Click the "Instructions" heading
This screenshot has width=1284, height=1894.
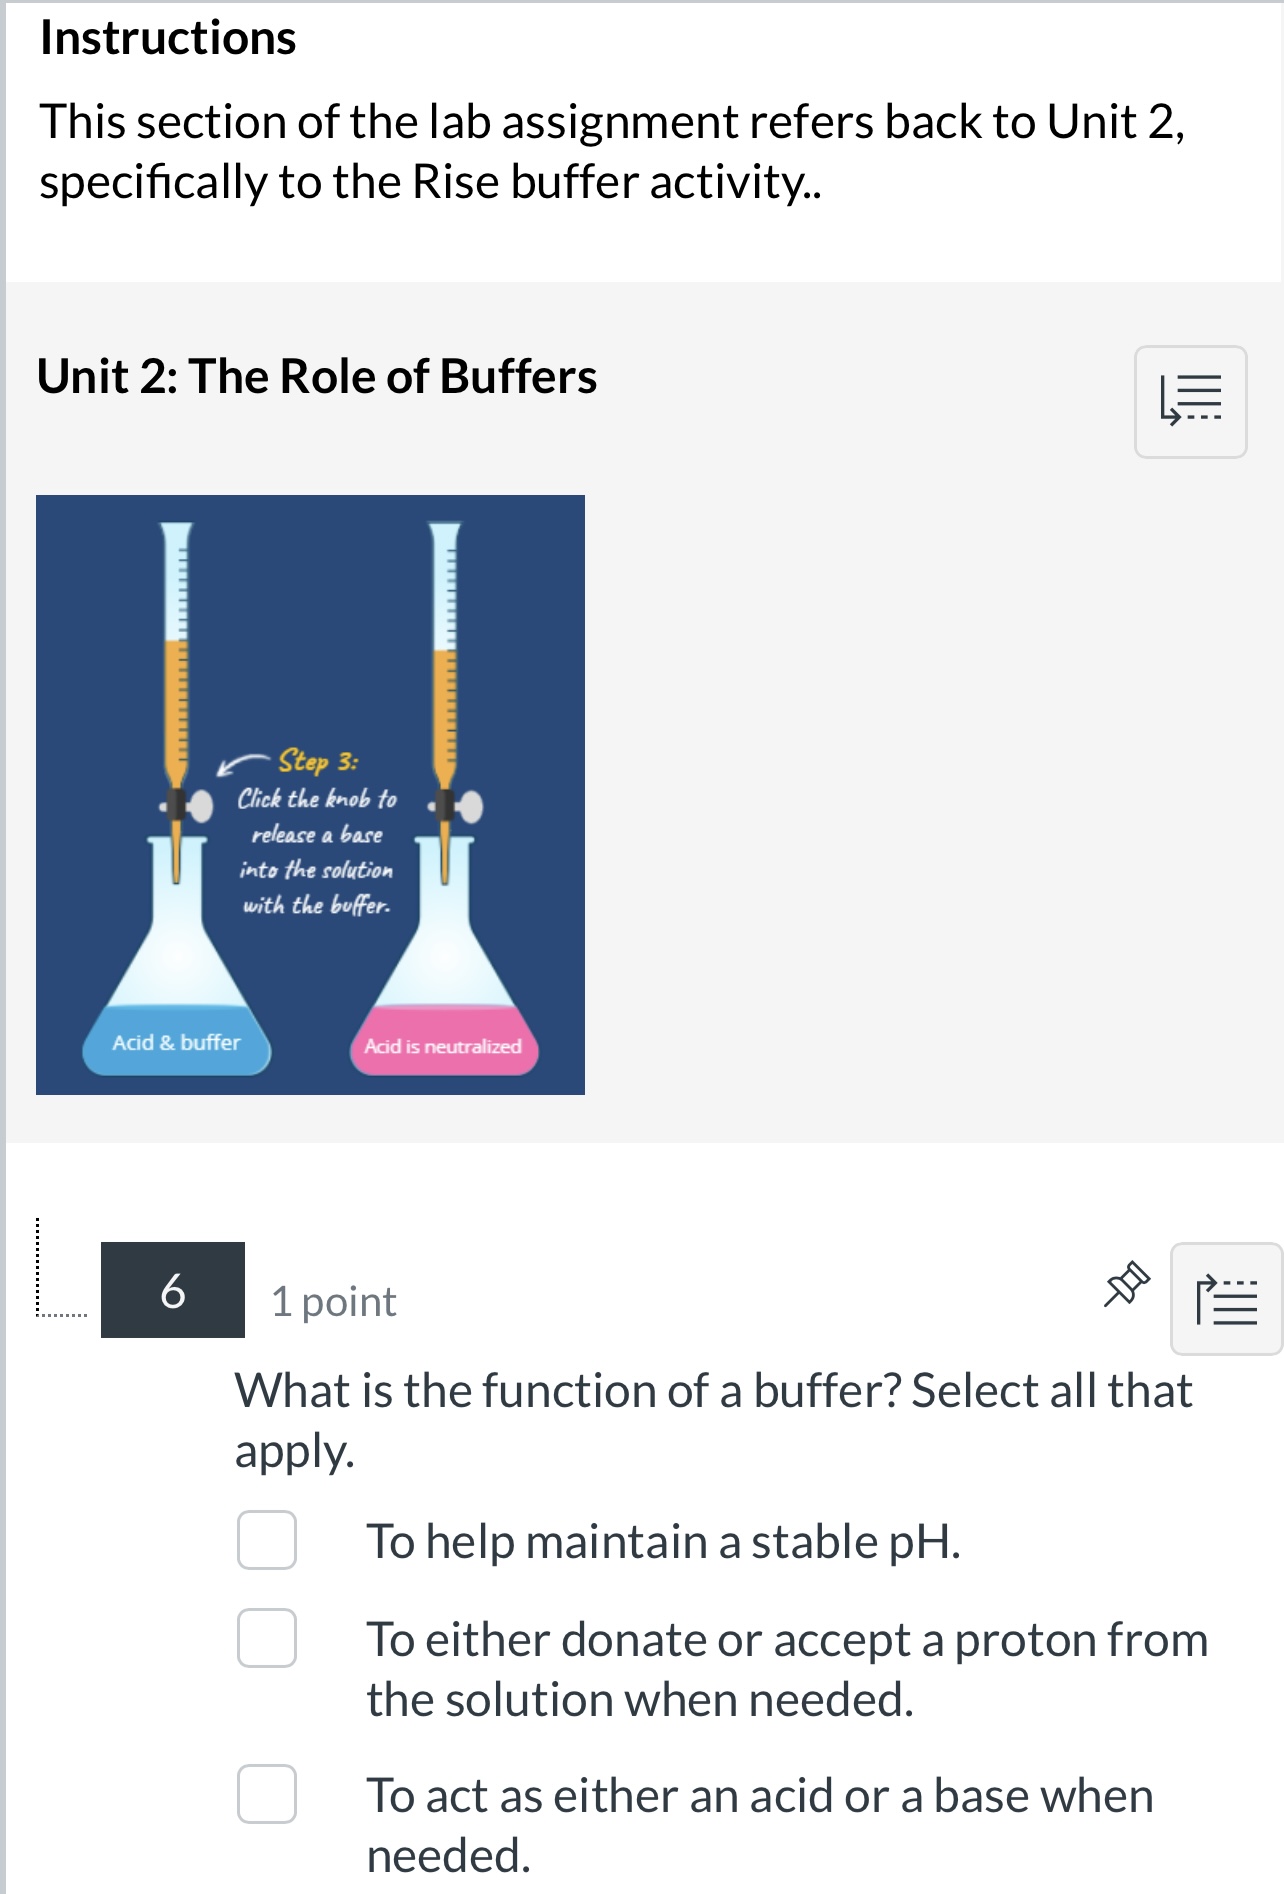(x=168, y=38)
